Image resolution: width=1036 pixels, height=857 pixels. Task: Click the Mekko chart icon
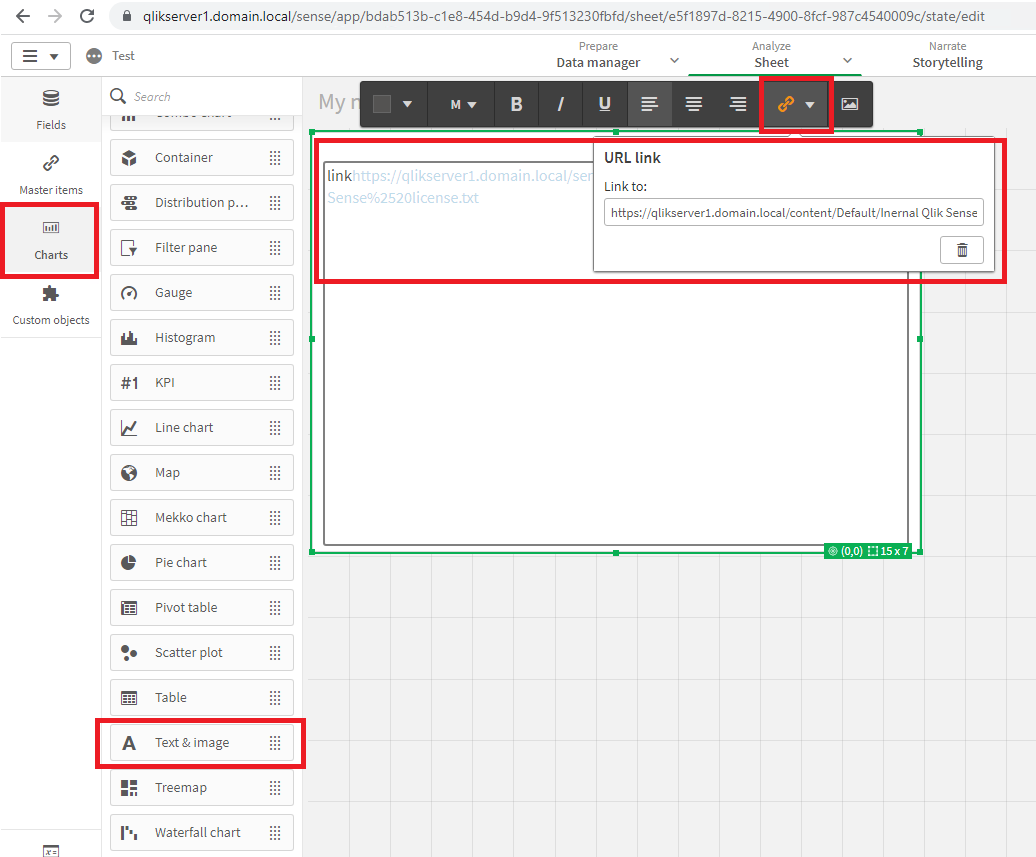[x=129, y=517]
